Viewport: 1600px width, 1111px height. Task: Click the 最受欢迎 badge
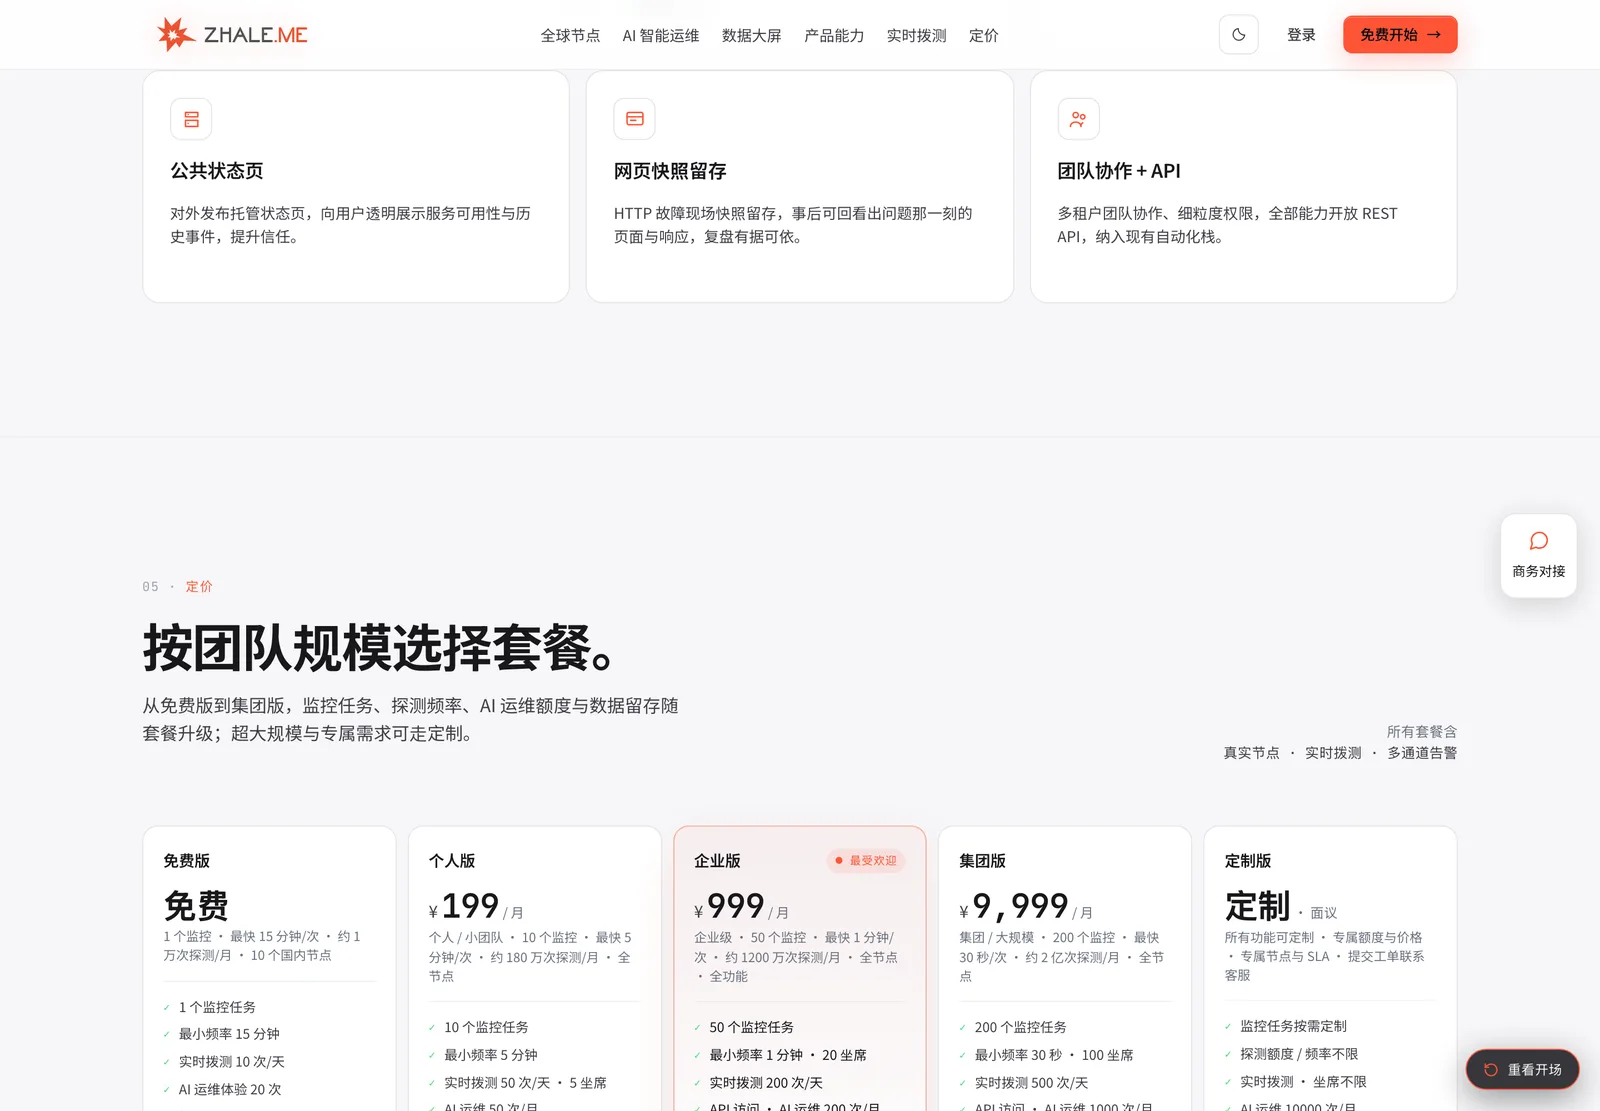point(866,861)
